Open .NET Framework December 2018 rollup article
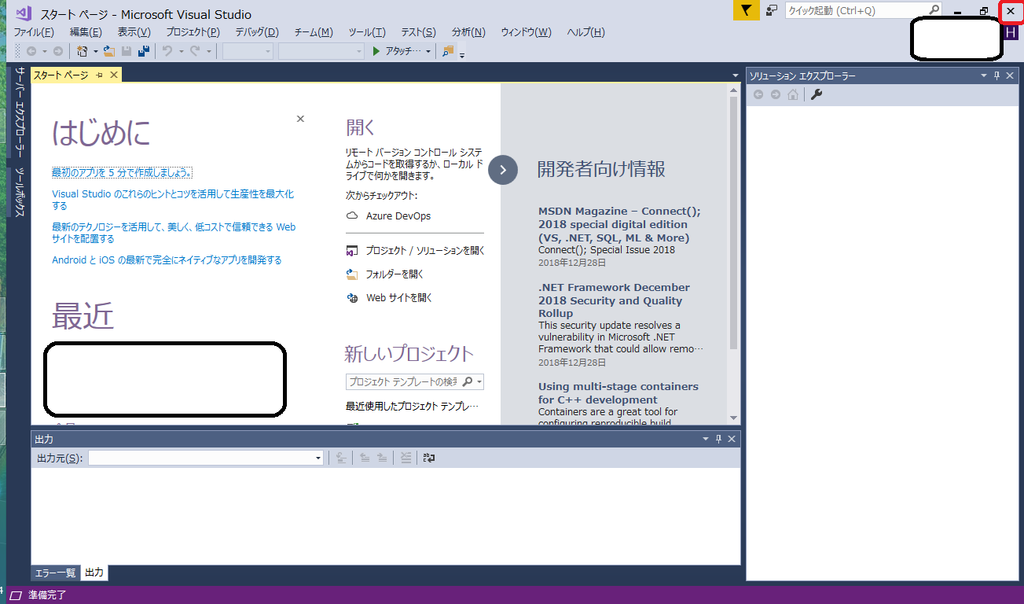Image resolution: width=1024 pixels, height=604 pixels. (x=614, y=300)
